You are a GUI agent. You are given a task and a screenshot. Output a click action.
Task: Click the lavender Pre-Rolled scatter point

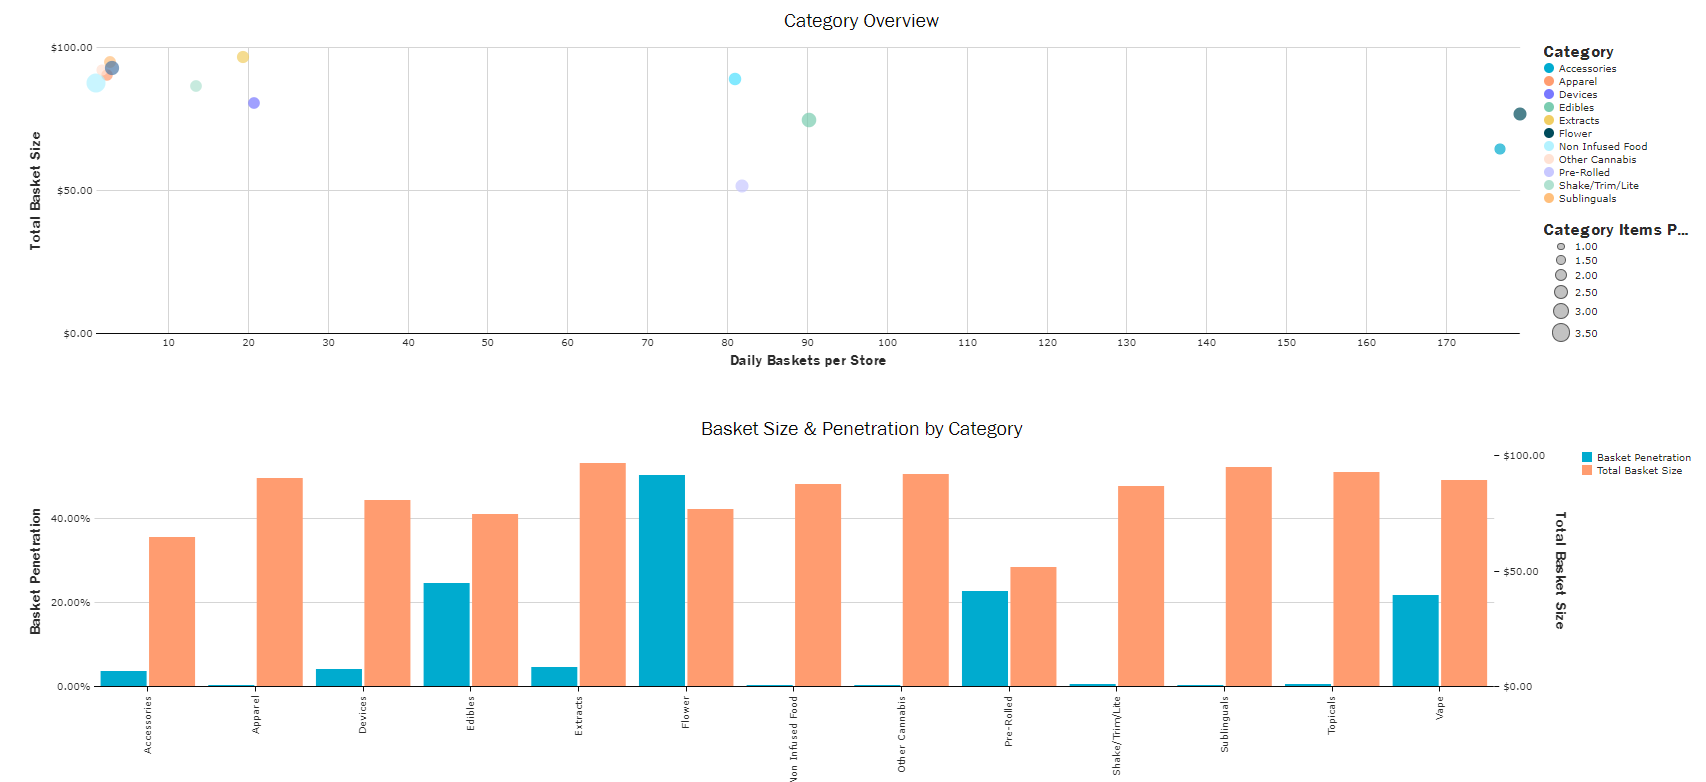pos(742,186)
